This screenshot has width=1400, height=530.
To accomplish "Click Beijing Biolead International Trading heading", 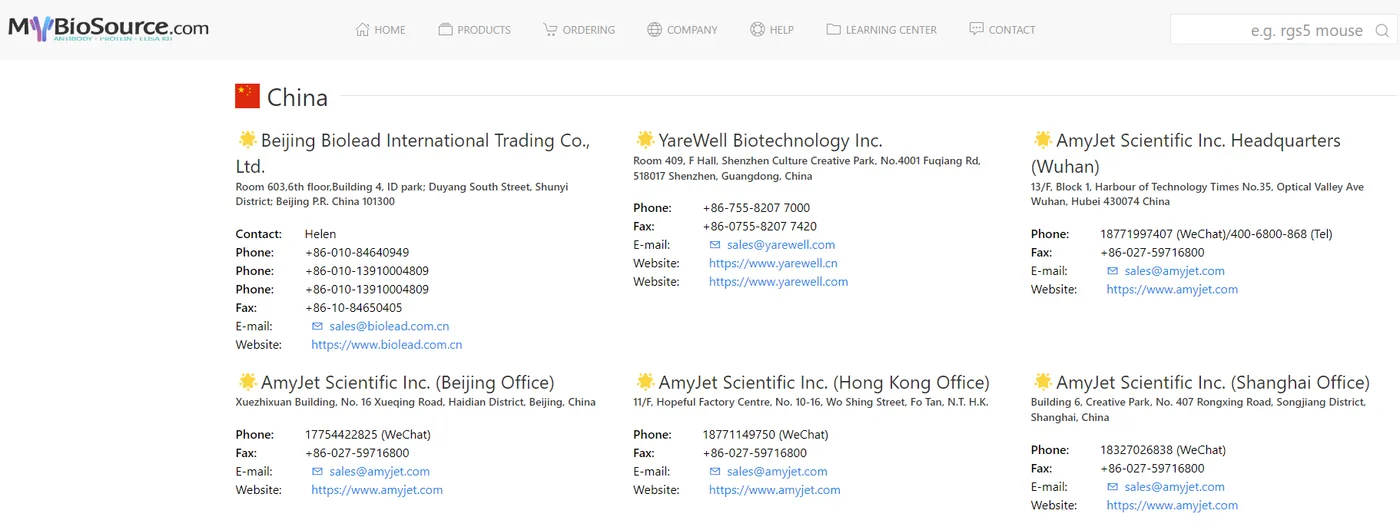I will click(x=413, y=153).
